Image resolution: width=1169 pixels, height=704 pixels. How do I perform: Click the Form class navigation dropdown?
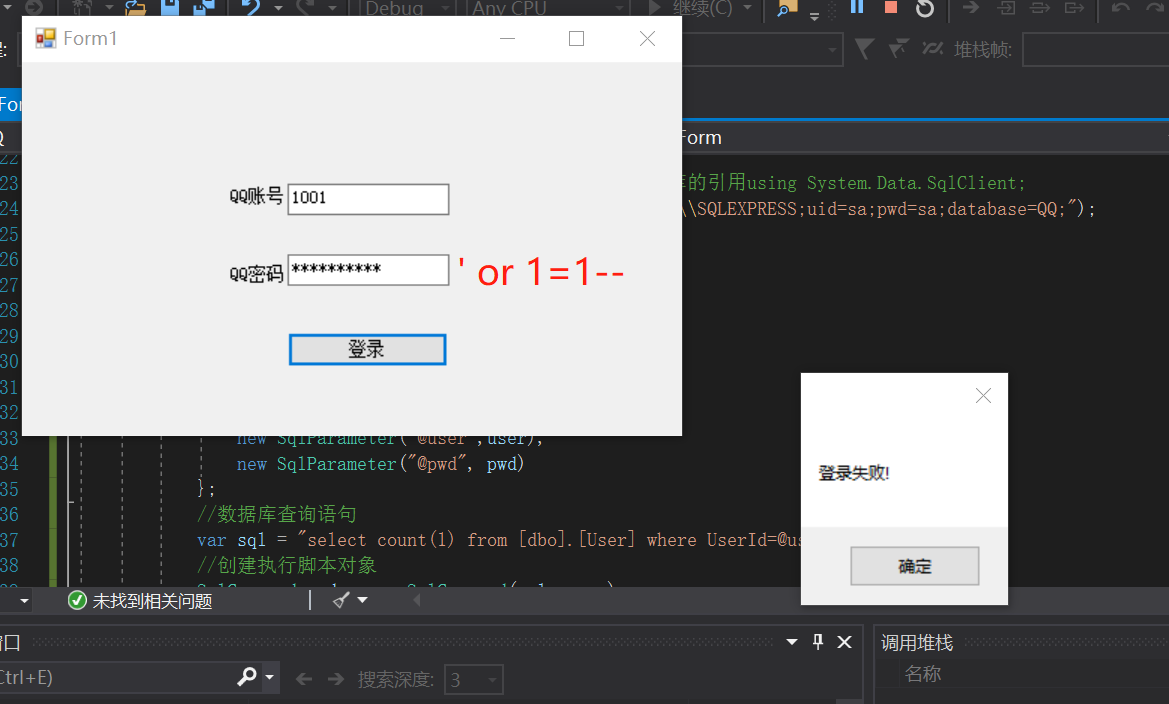point(925,138)
